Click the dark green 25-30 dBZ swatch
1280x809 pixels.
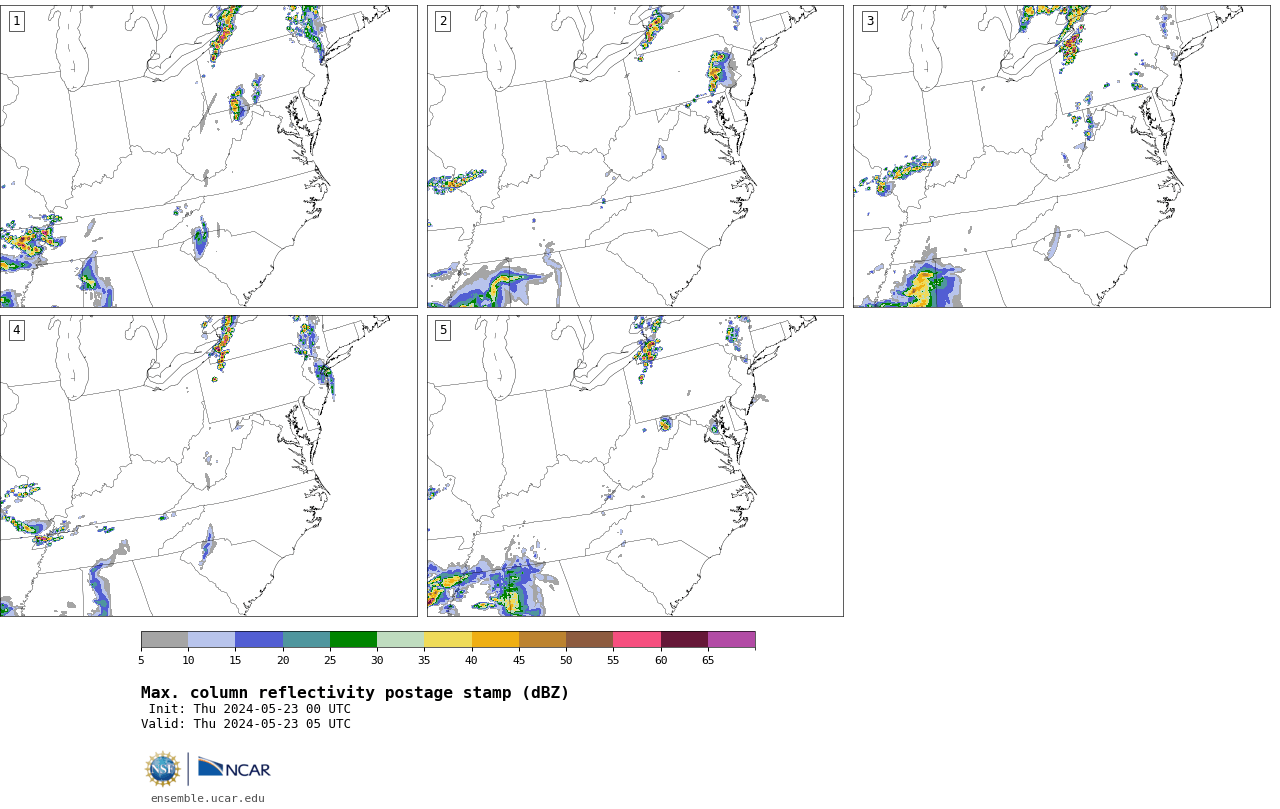(x=353, y=640)
